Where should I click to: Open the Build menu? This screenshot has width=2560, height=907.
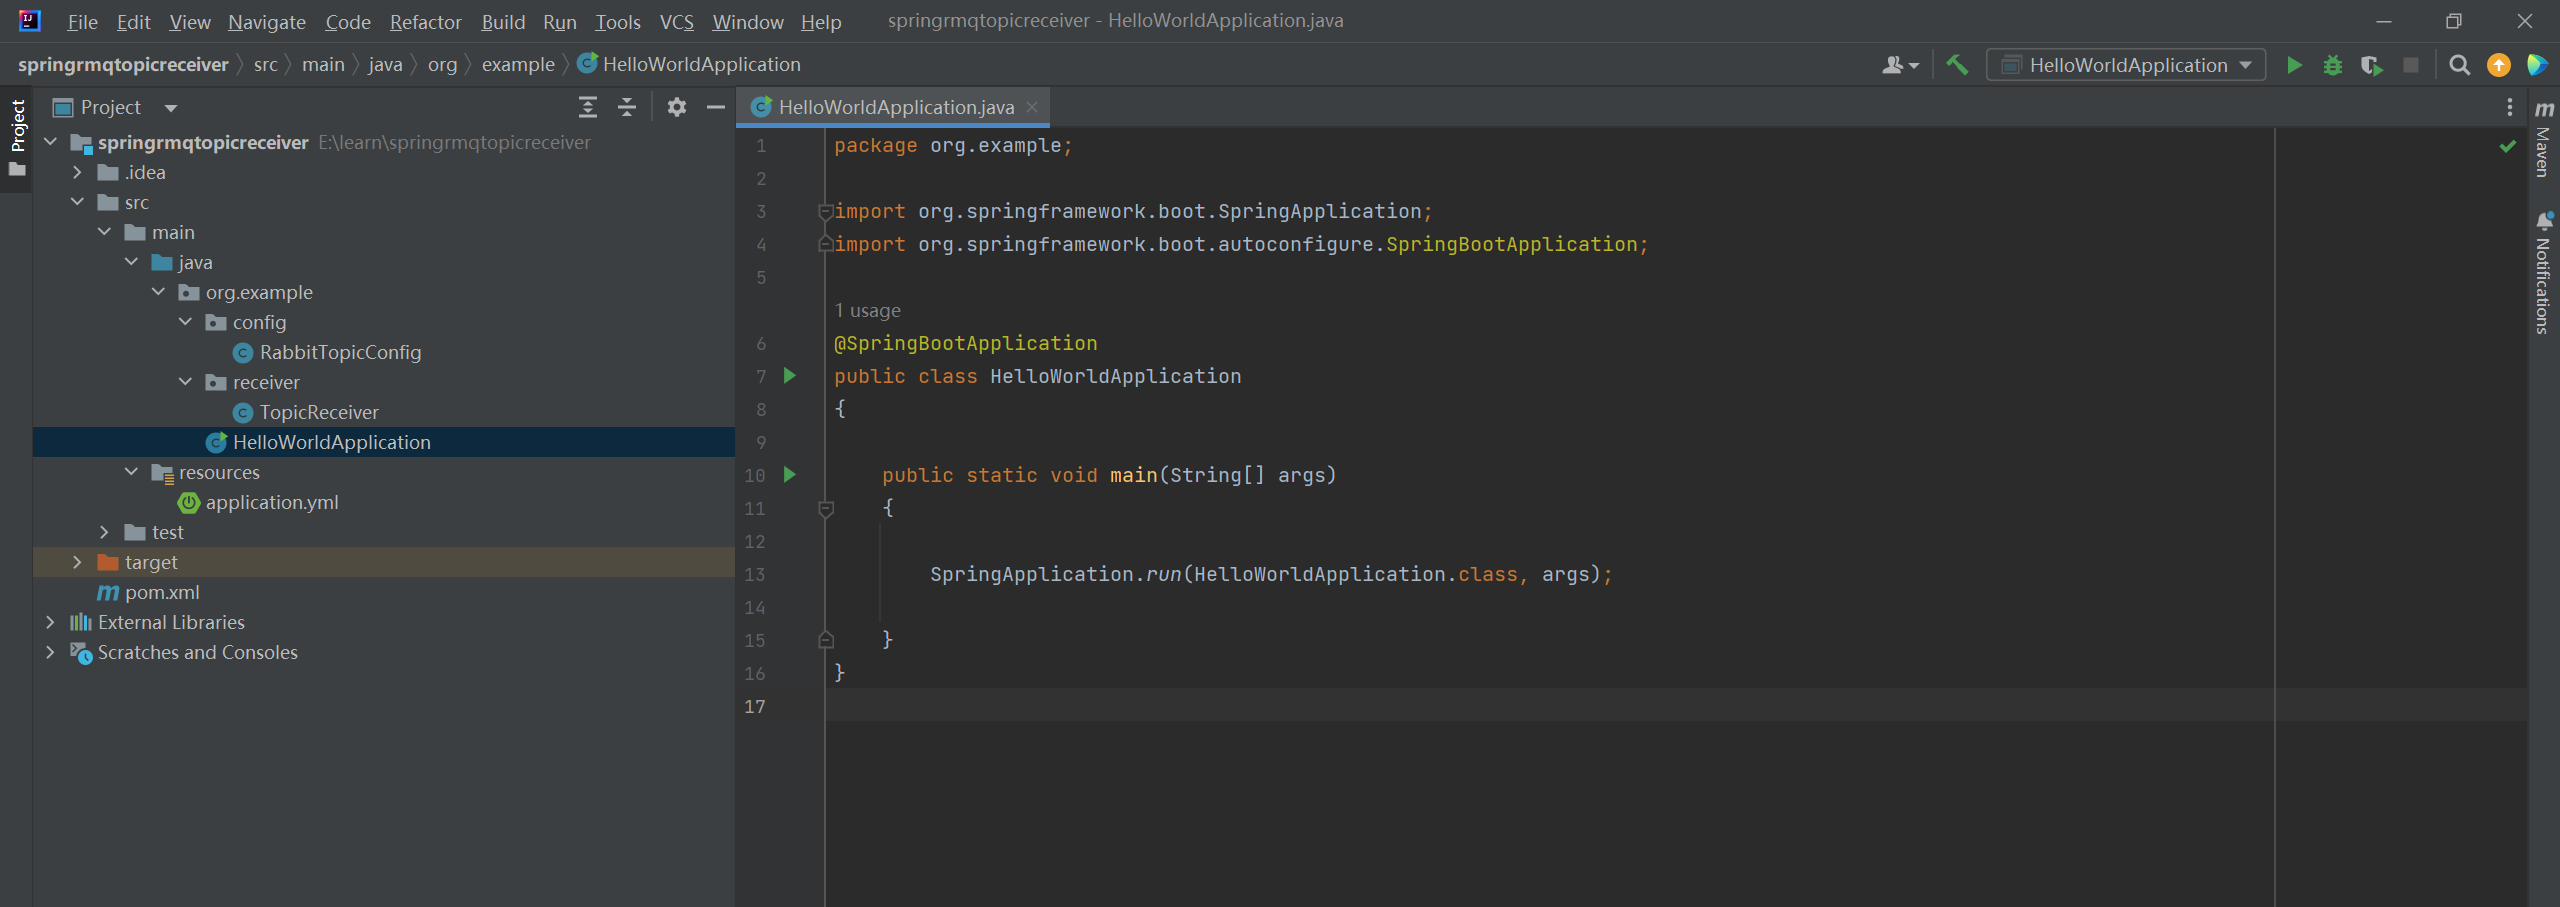click(503, 22)
